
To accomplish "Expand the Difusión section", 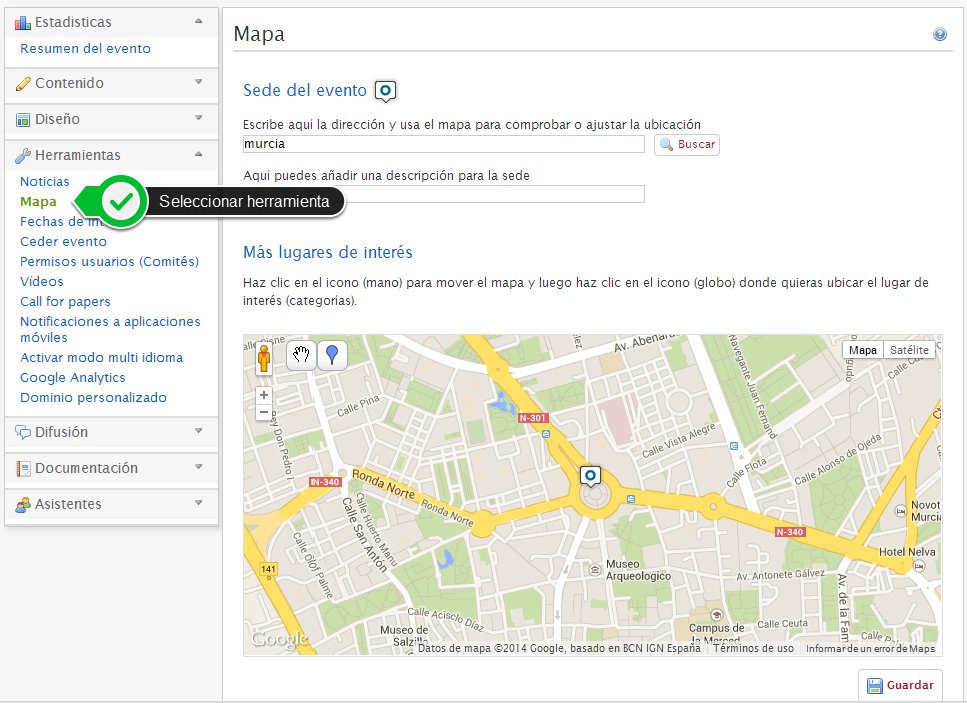I will tap(110, 432).
